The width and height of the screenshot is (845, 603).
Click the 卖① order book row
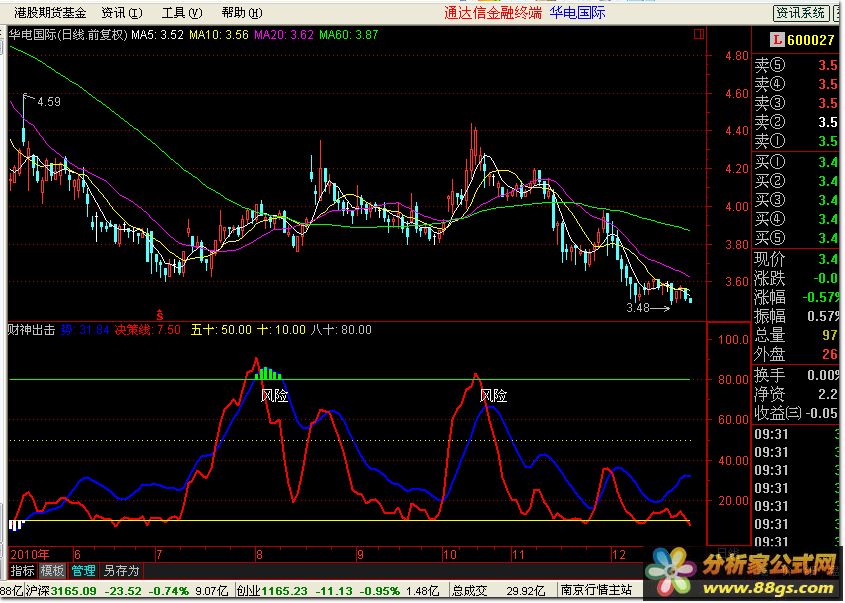796,141
